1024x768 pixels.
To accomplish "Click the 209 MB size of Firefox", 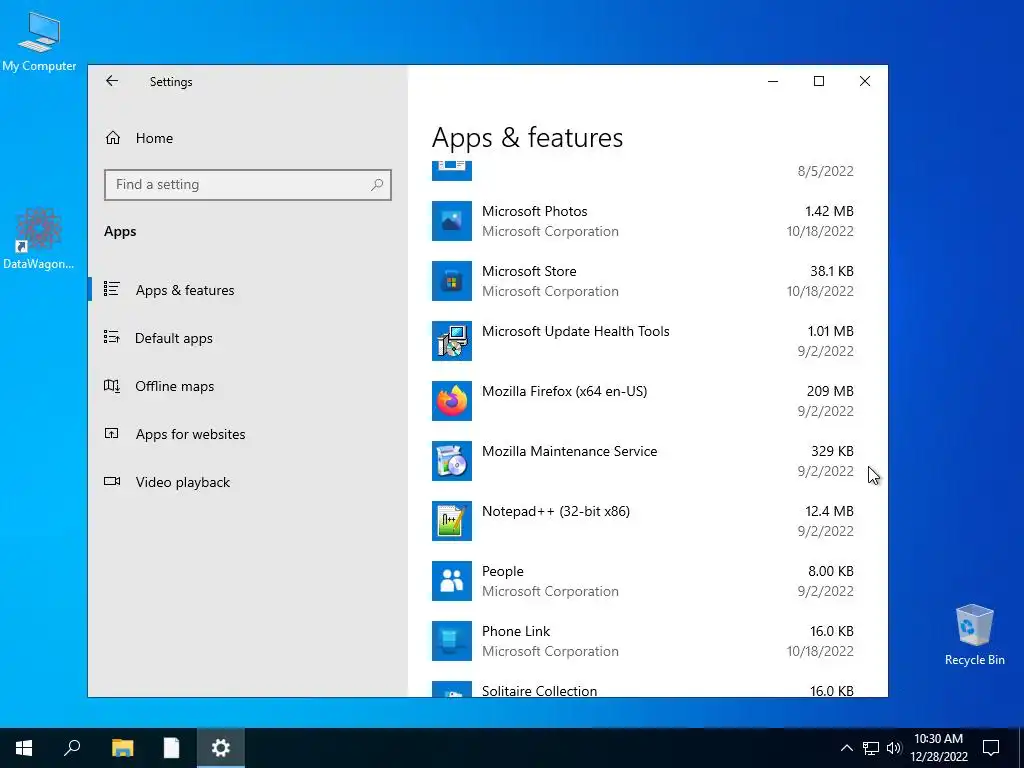I will 830,391.
